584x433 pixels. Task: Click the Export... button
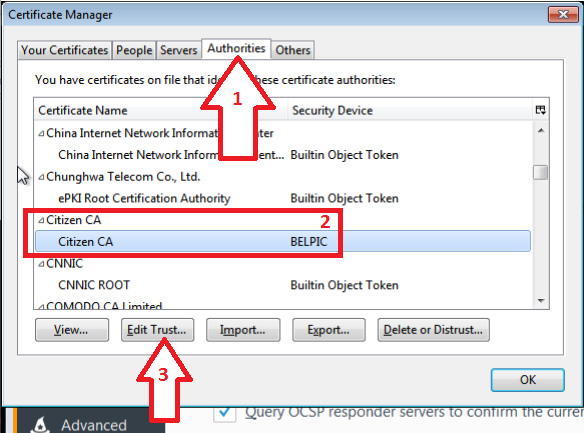pyautogui.click(x=328, y=330)
